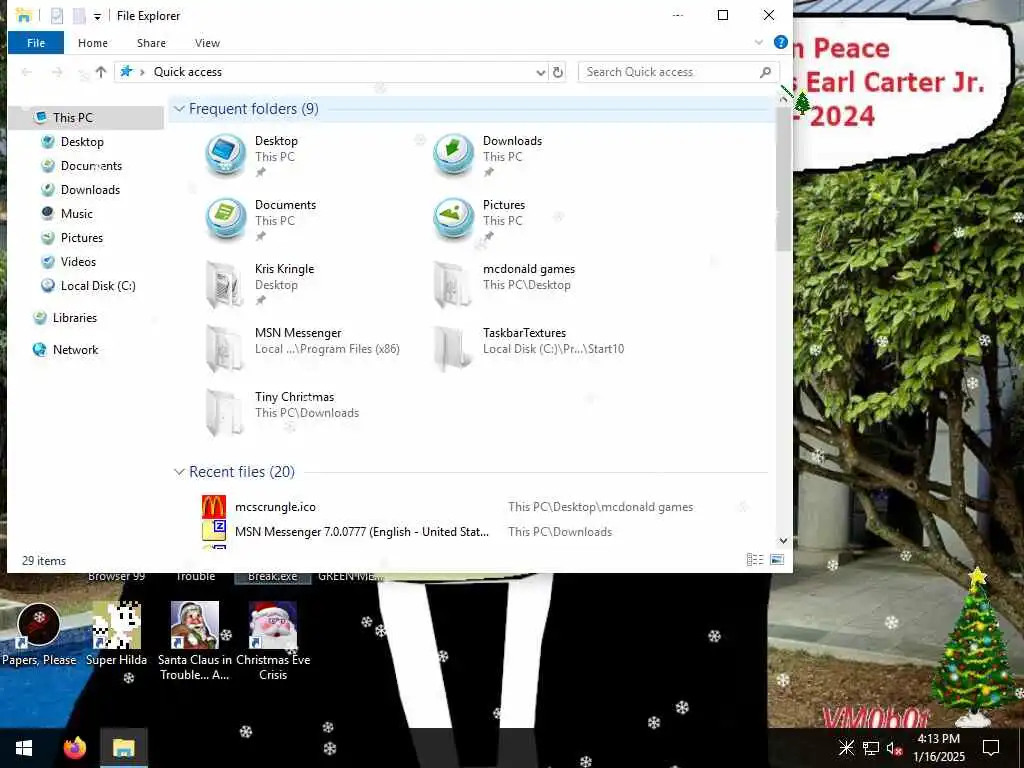This screenshot has height=768, width=1024.
Task: Open the Papers, Please desktop shortcut
Action: tap(39, 635)
